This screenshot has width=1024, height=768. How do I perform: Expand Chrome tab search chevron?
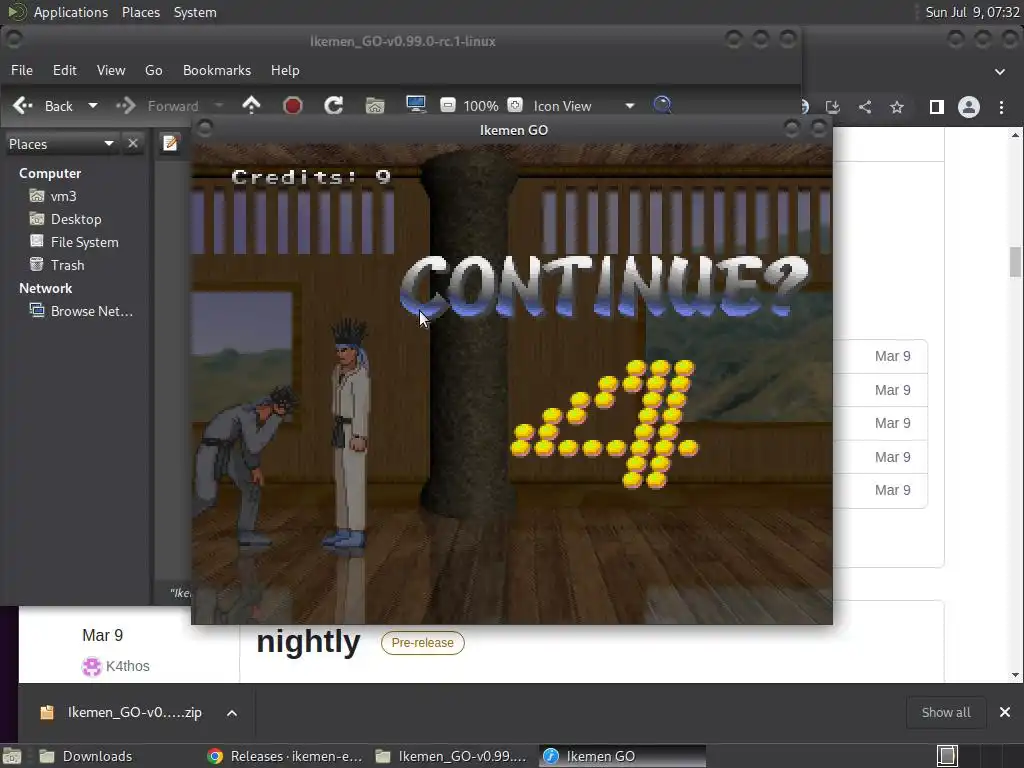pyautogui.click(x=1000, y=72)
